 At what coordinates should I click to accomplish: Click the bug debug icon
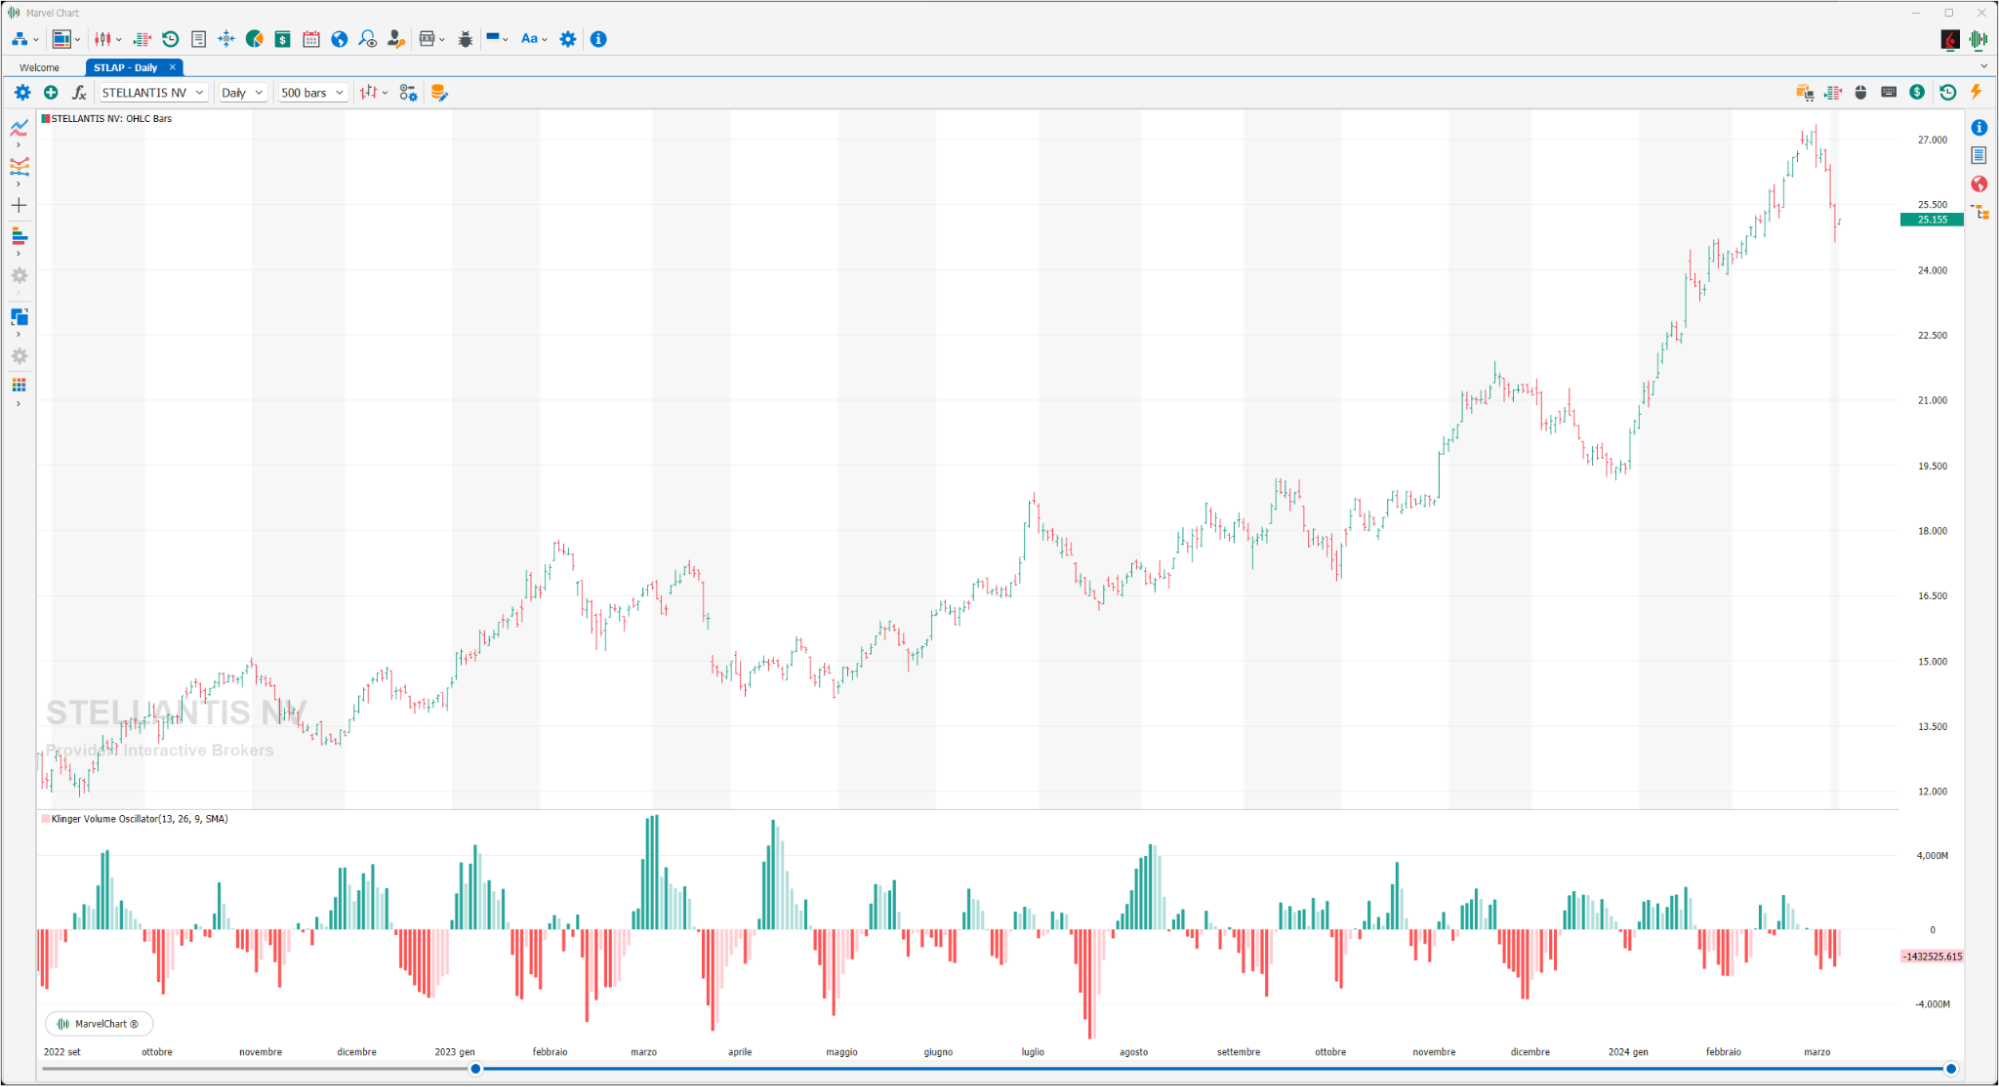pyautogui.click(x=466, y=39)
